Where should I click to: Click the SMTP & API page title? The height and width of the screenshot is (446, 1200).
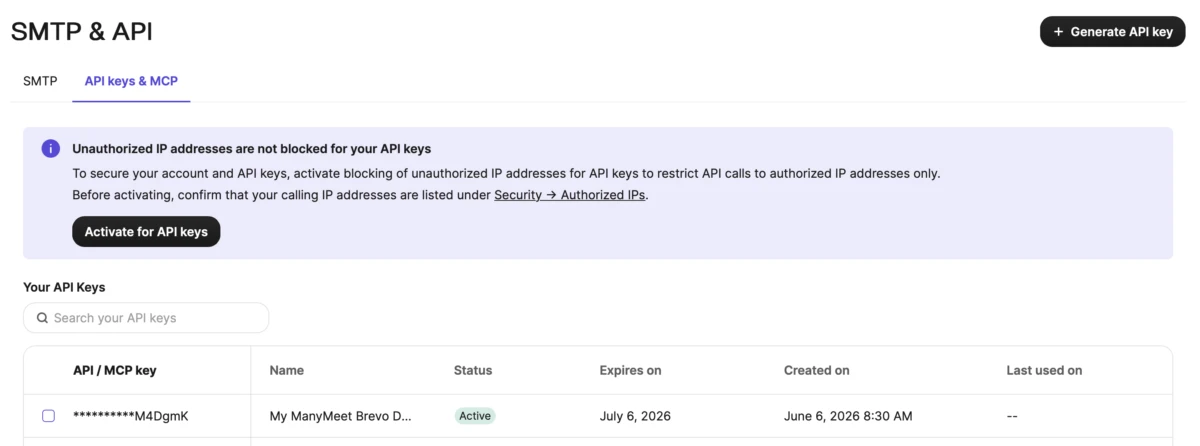click(x=82, y=31)
